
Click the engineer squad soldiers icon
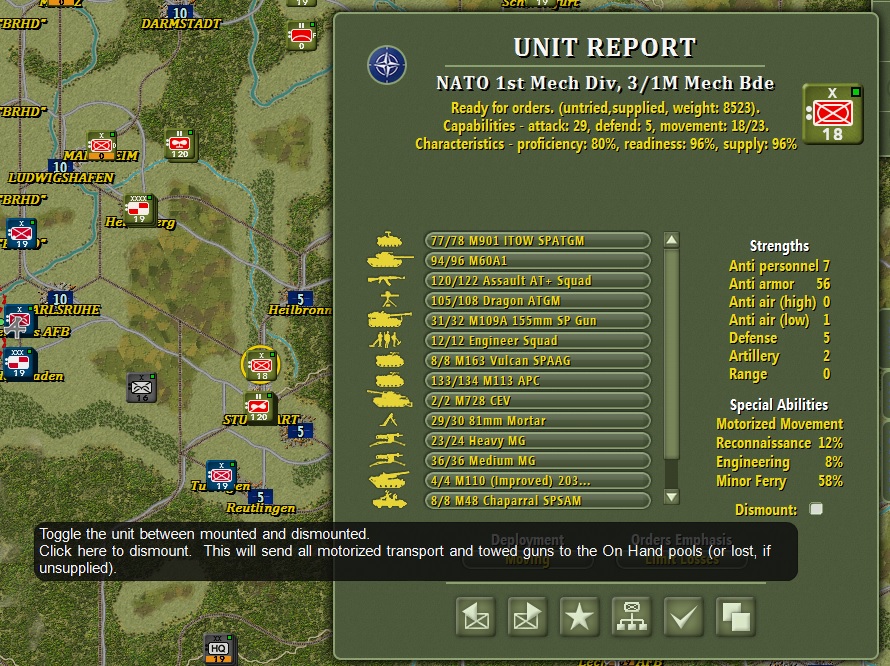click(x=386, y=340)
